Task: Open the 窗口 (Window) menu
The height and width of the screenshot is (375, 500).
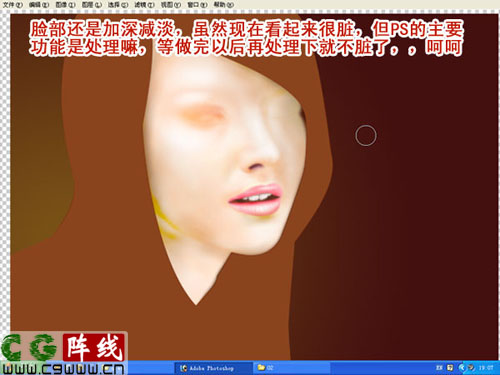Action: [197, 5]
